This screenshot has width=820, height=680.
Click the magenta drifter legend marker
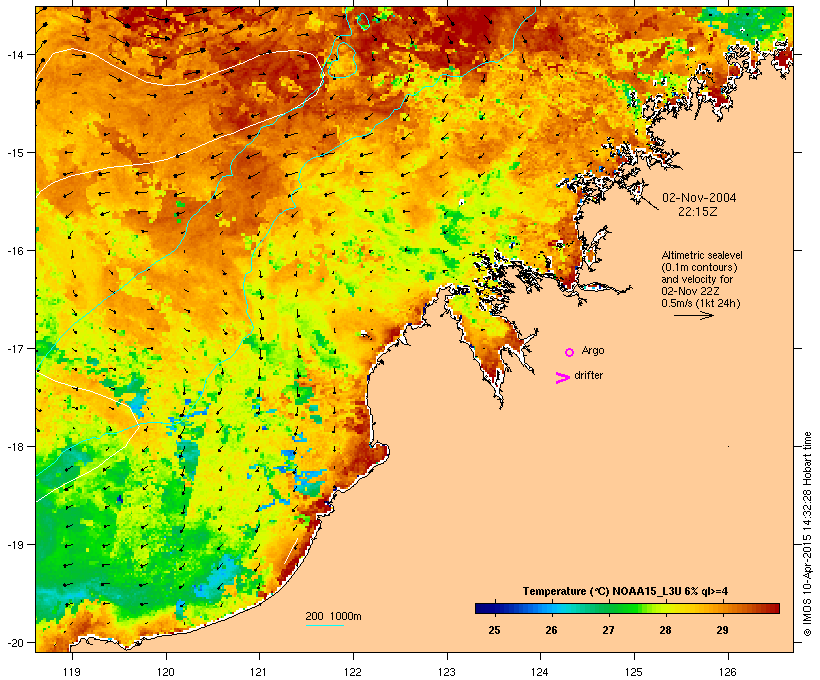pyautogui.click(x=563, y=378)
